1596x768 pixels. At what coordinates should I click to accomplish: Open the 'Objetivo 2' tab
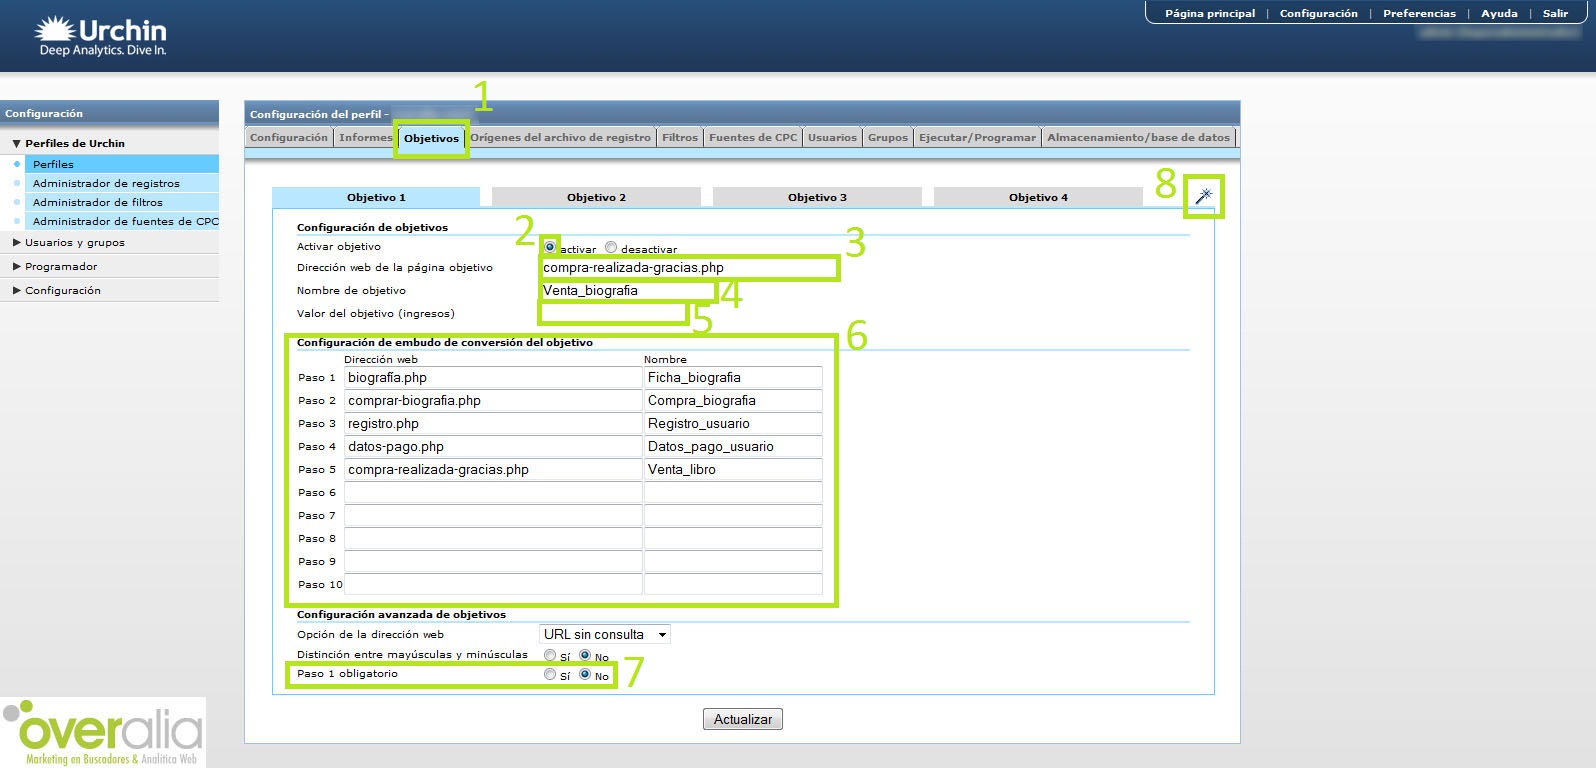tap(596, 198)
